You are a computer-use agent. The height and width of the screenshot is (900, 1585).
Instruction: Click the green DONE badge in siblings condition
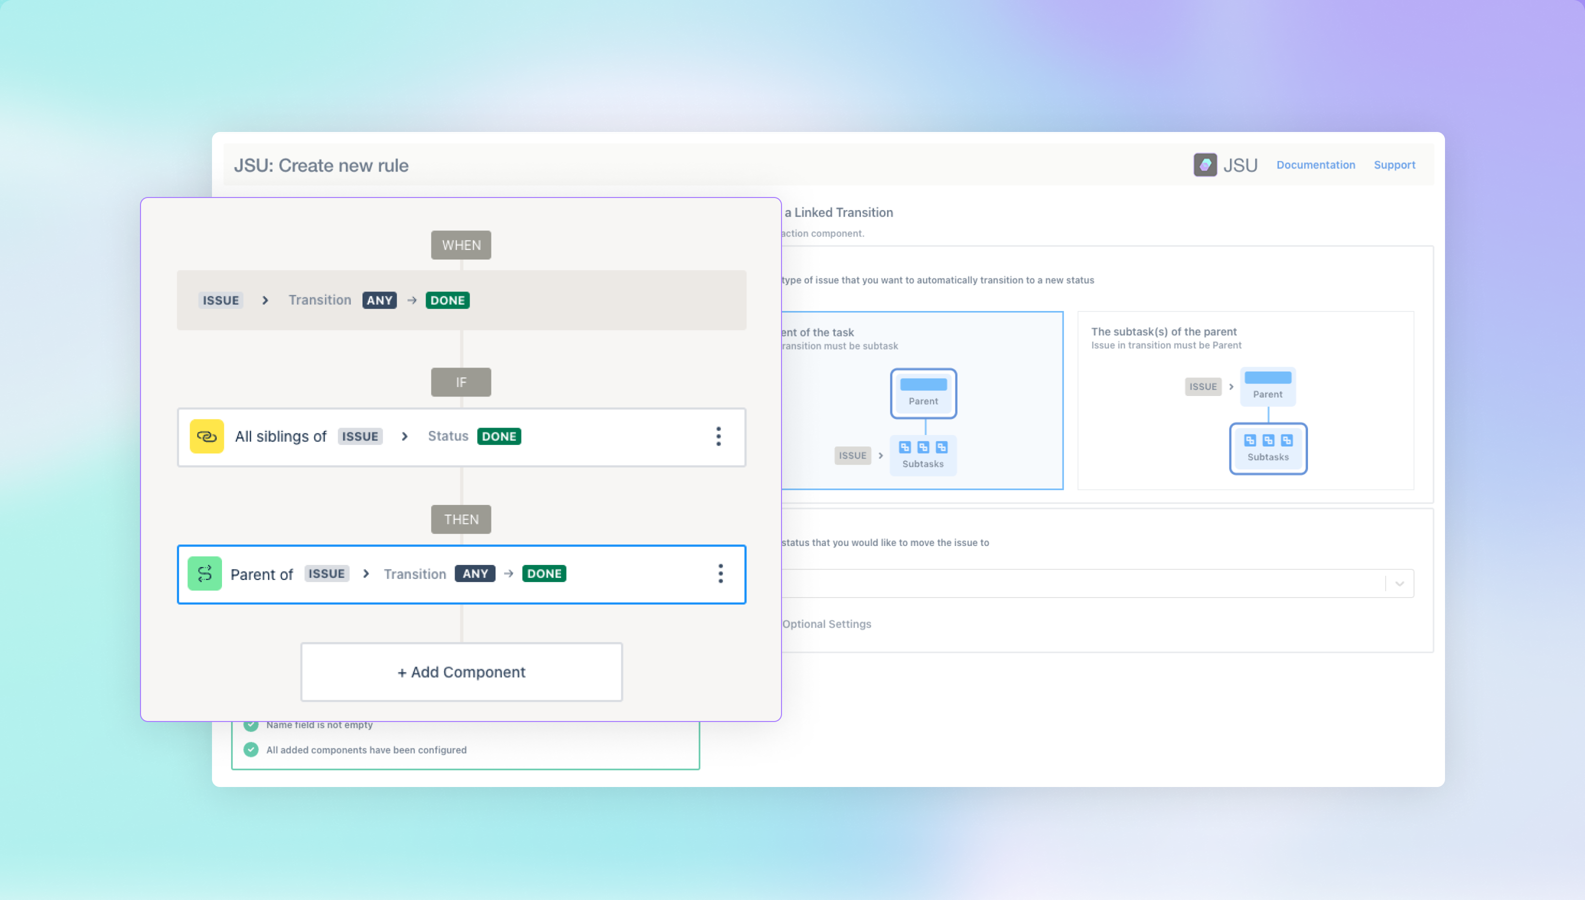[x=499, y=436]
